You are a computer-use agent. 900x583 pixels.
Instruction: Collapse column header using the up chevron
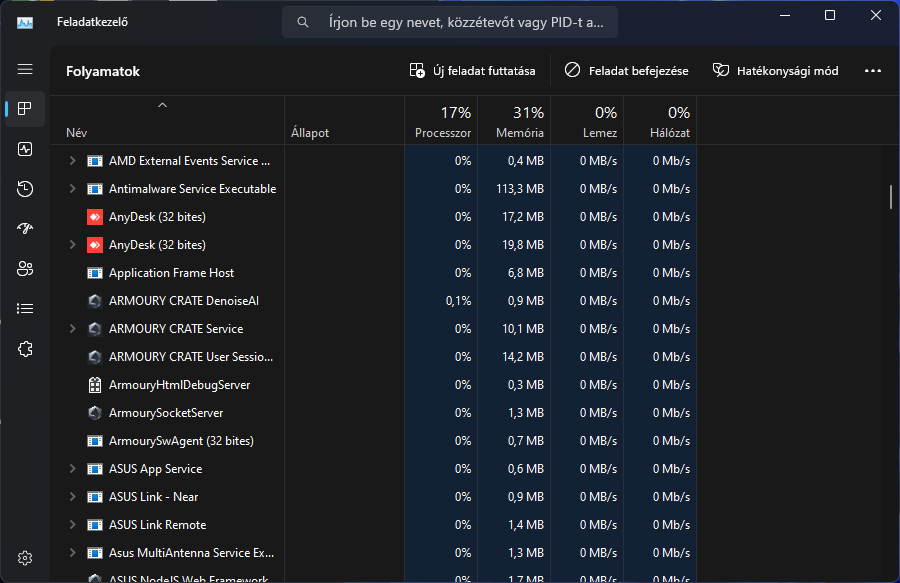pyautogui.click(x=162, y=106)
